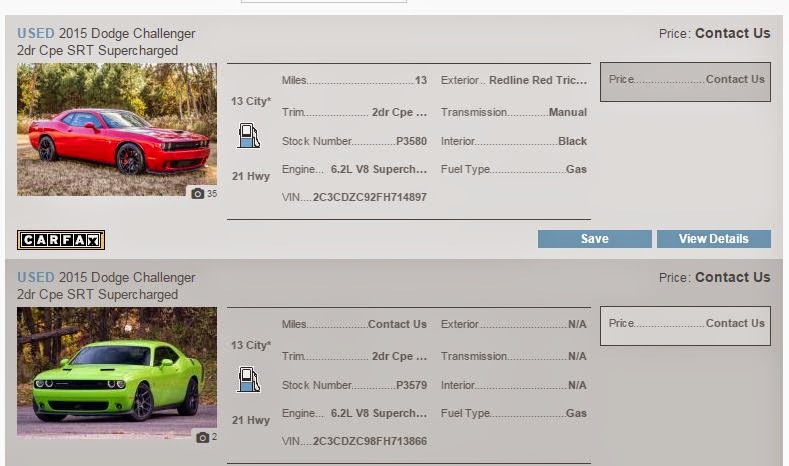Click the 13 City* rating of first listing
789x466 pixels.
pyautogui.click(x=251, y=102)
